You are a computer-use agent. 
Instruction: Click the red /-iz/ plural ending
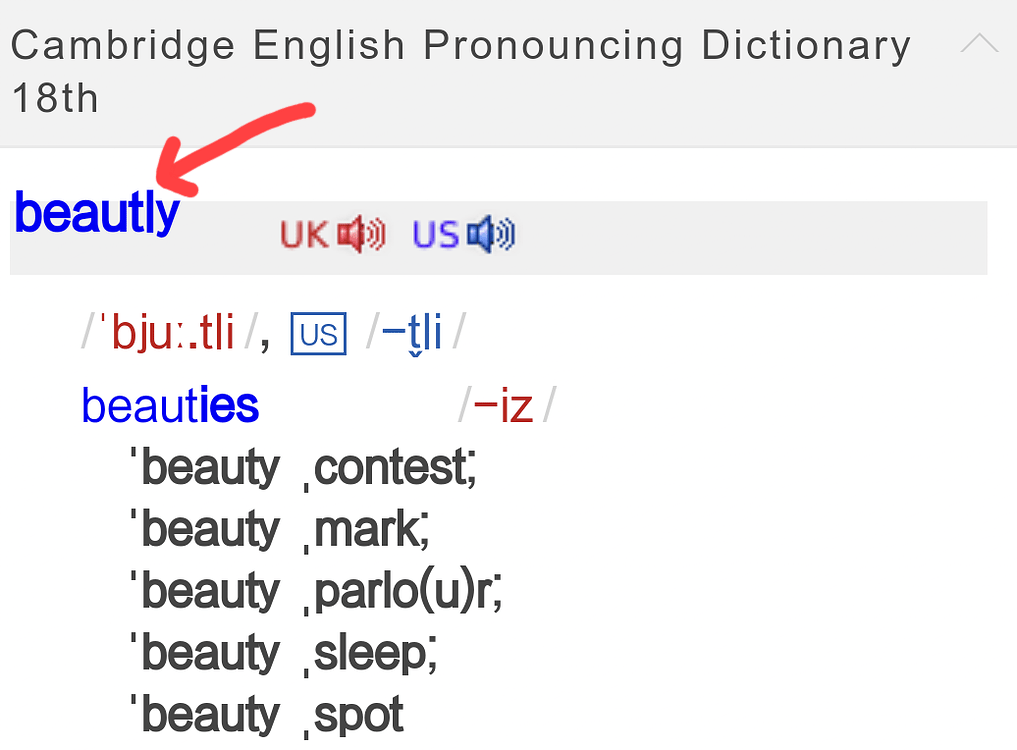[x=503, y=406]
